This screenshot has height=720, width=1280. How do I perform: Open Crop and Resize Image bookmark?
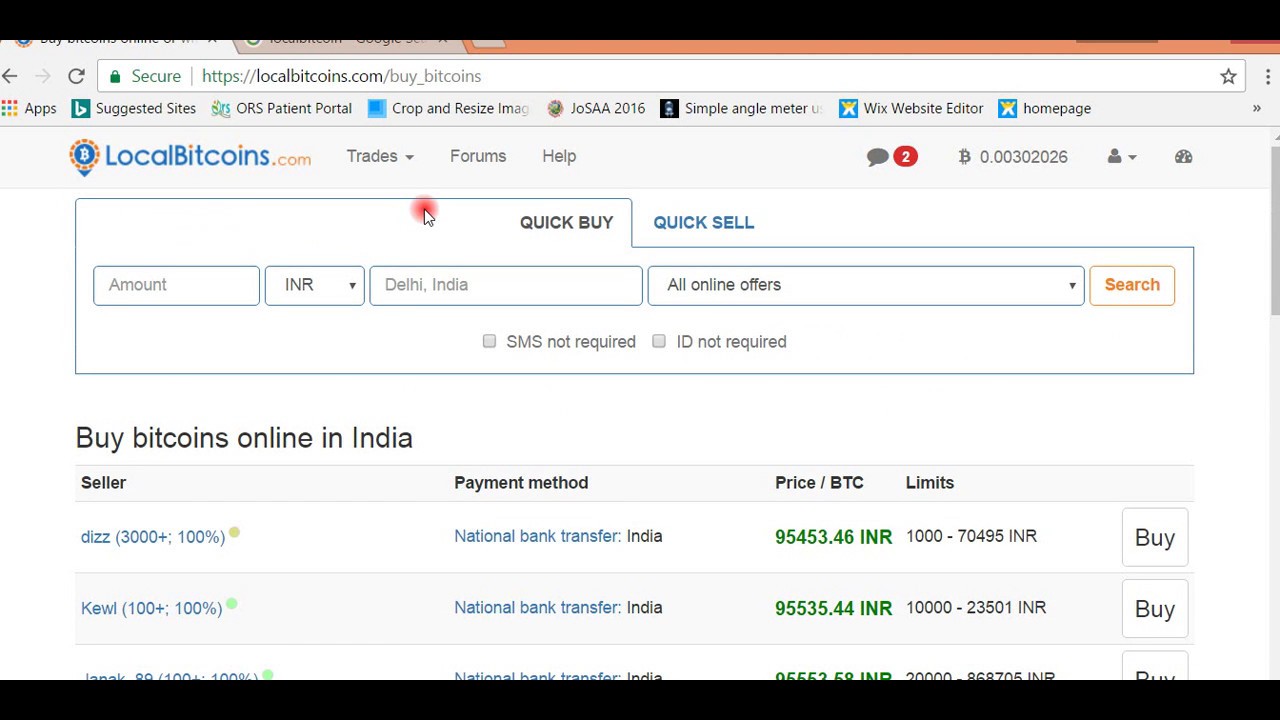(448, 108)
